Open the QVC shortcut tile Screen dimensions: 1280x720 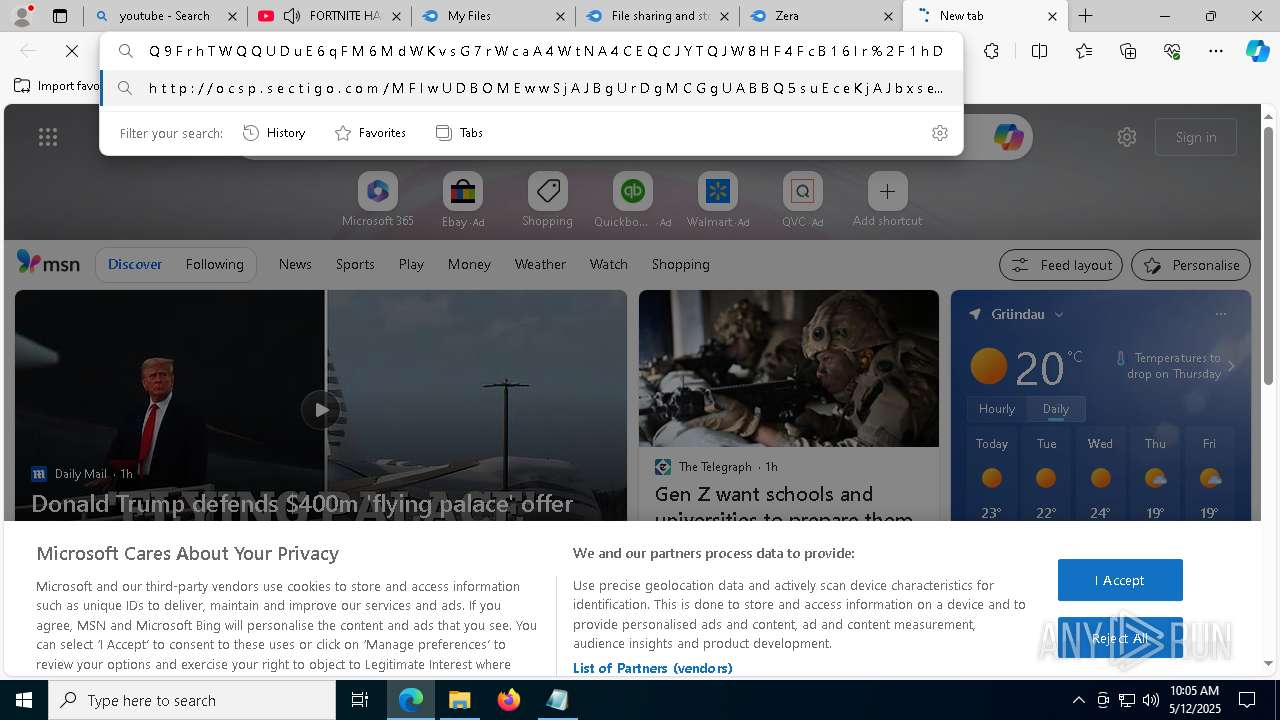pyautogui.click(x=802, y=201)
